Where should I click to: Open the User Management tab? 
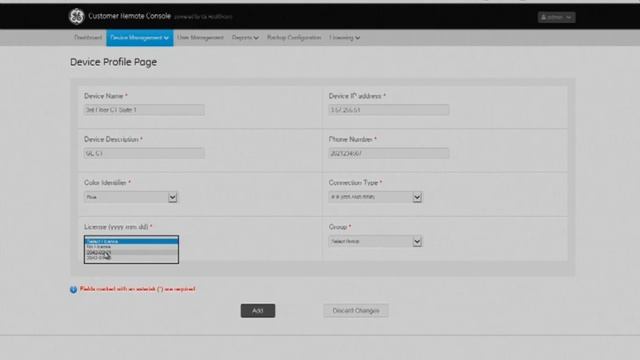200,38
